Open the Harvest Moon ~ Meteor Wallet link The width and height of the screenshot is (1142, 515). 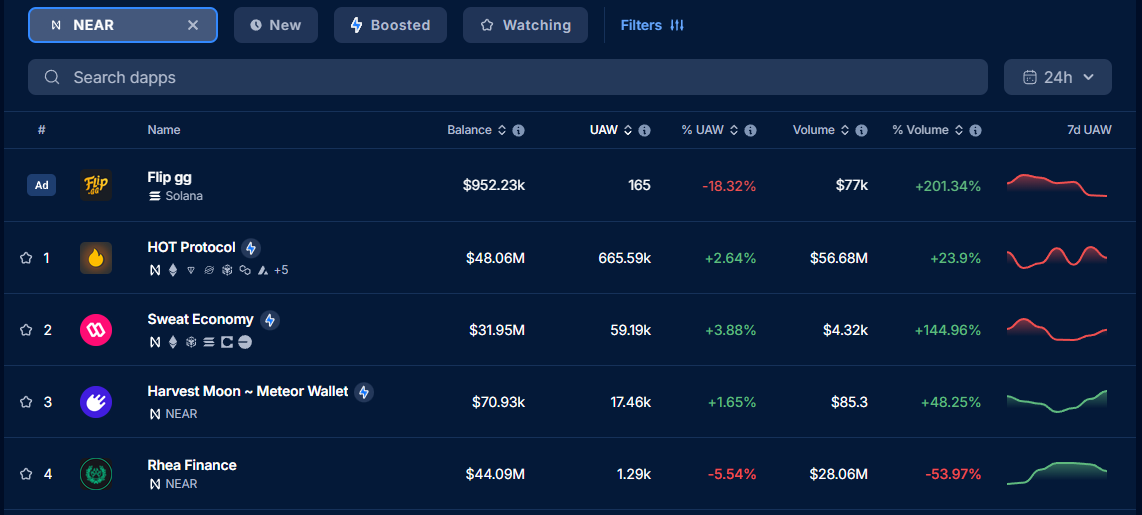click(247, 391)
